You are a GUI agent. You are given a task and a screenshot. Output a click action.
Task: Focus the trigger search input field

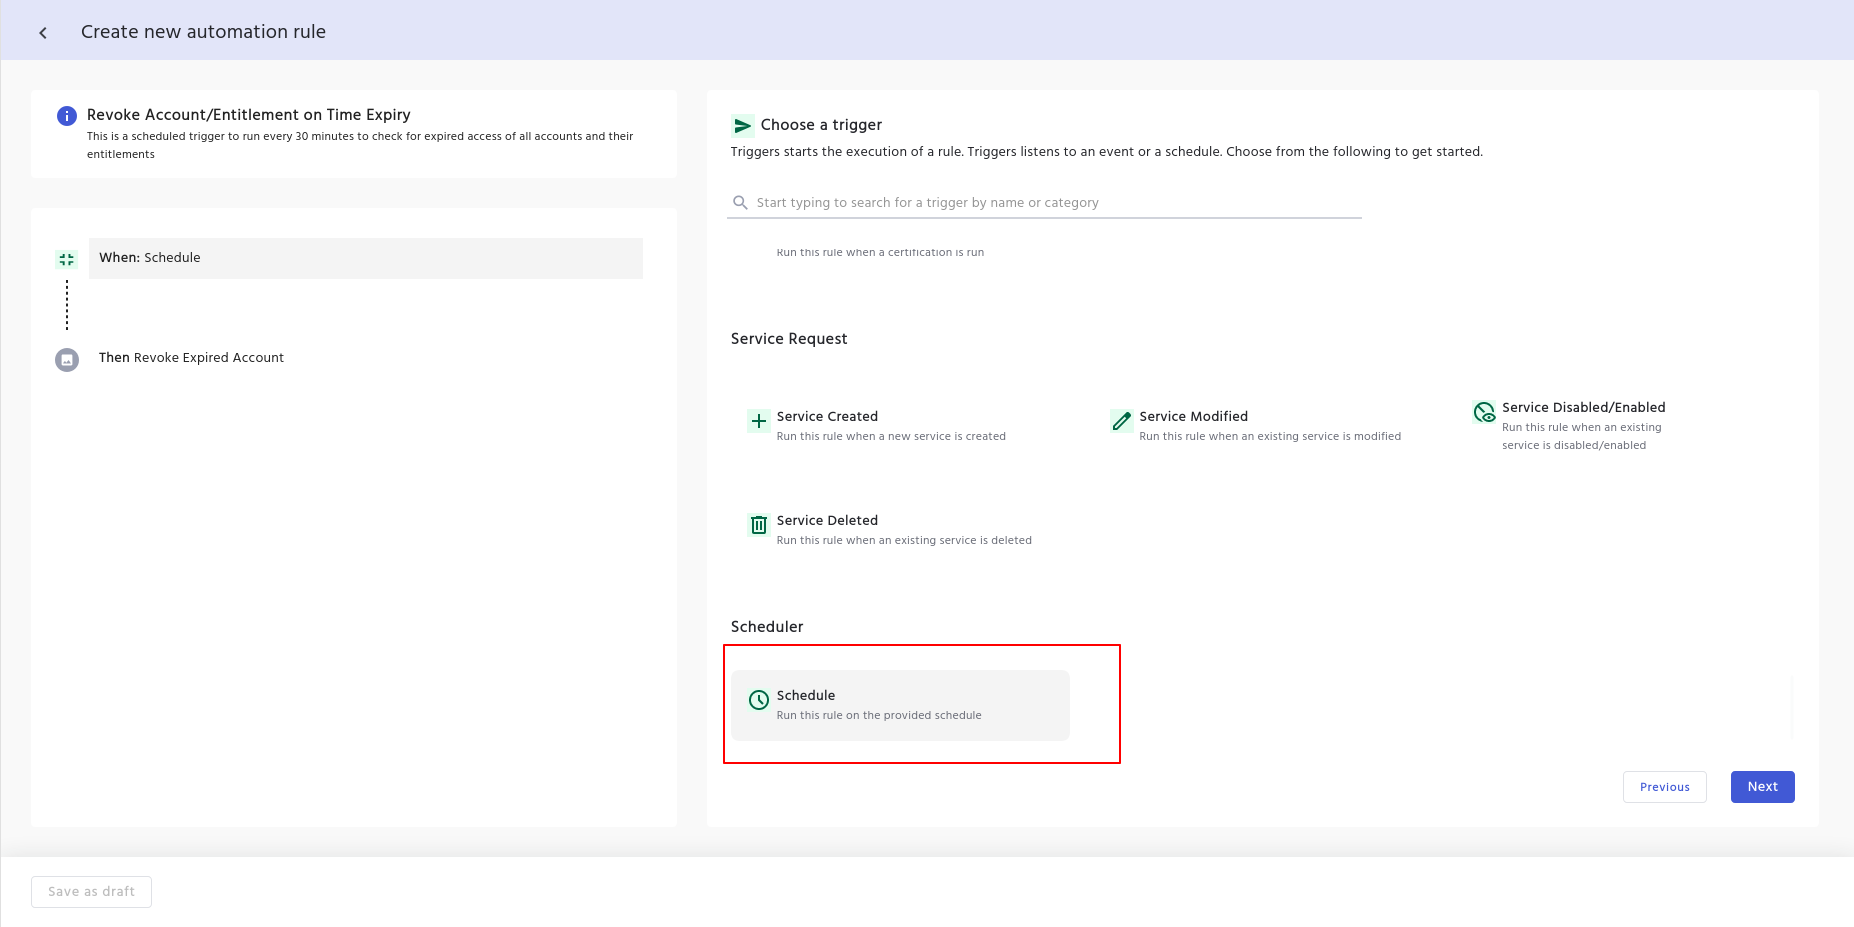click(1050, 203)
